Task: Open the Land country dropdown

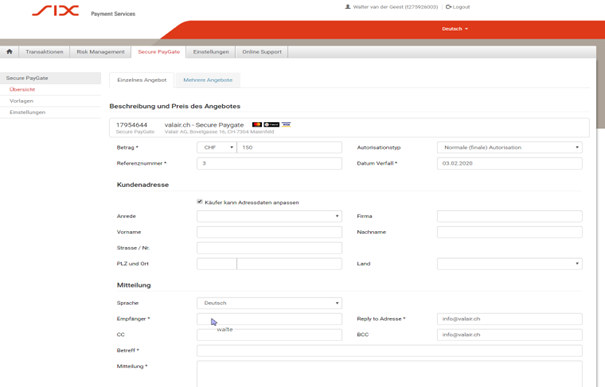Action: click(509, 264)
